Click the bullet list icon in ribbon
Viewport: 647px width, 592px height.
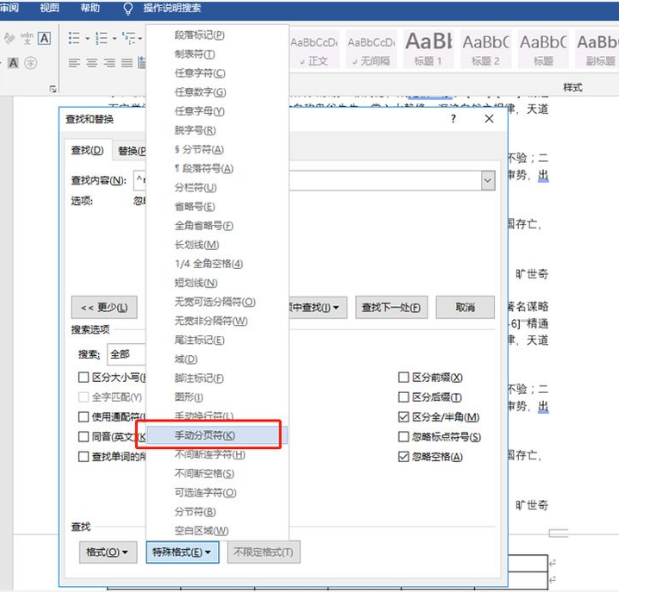74,38
